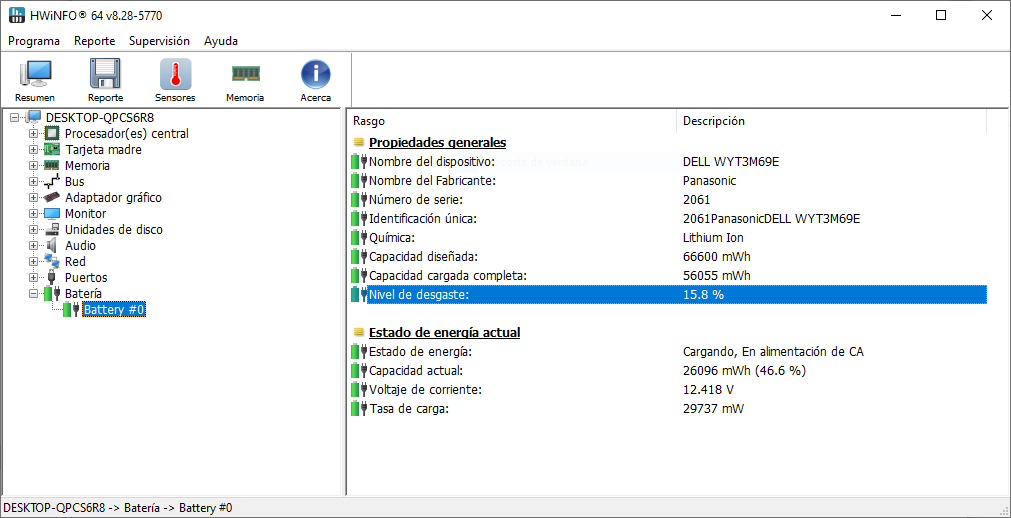This screenshot has width=1011, height=518.
Task: Select the Nivel de desgaste row
Action: click(x=418, y=295)
